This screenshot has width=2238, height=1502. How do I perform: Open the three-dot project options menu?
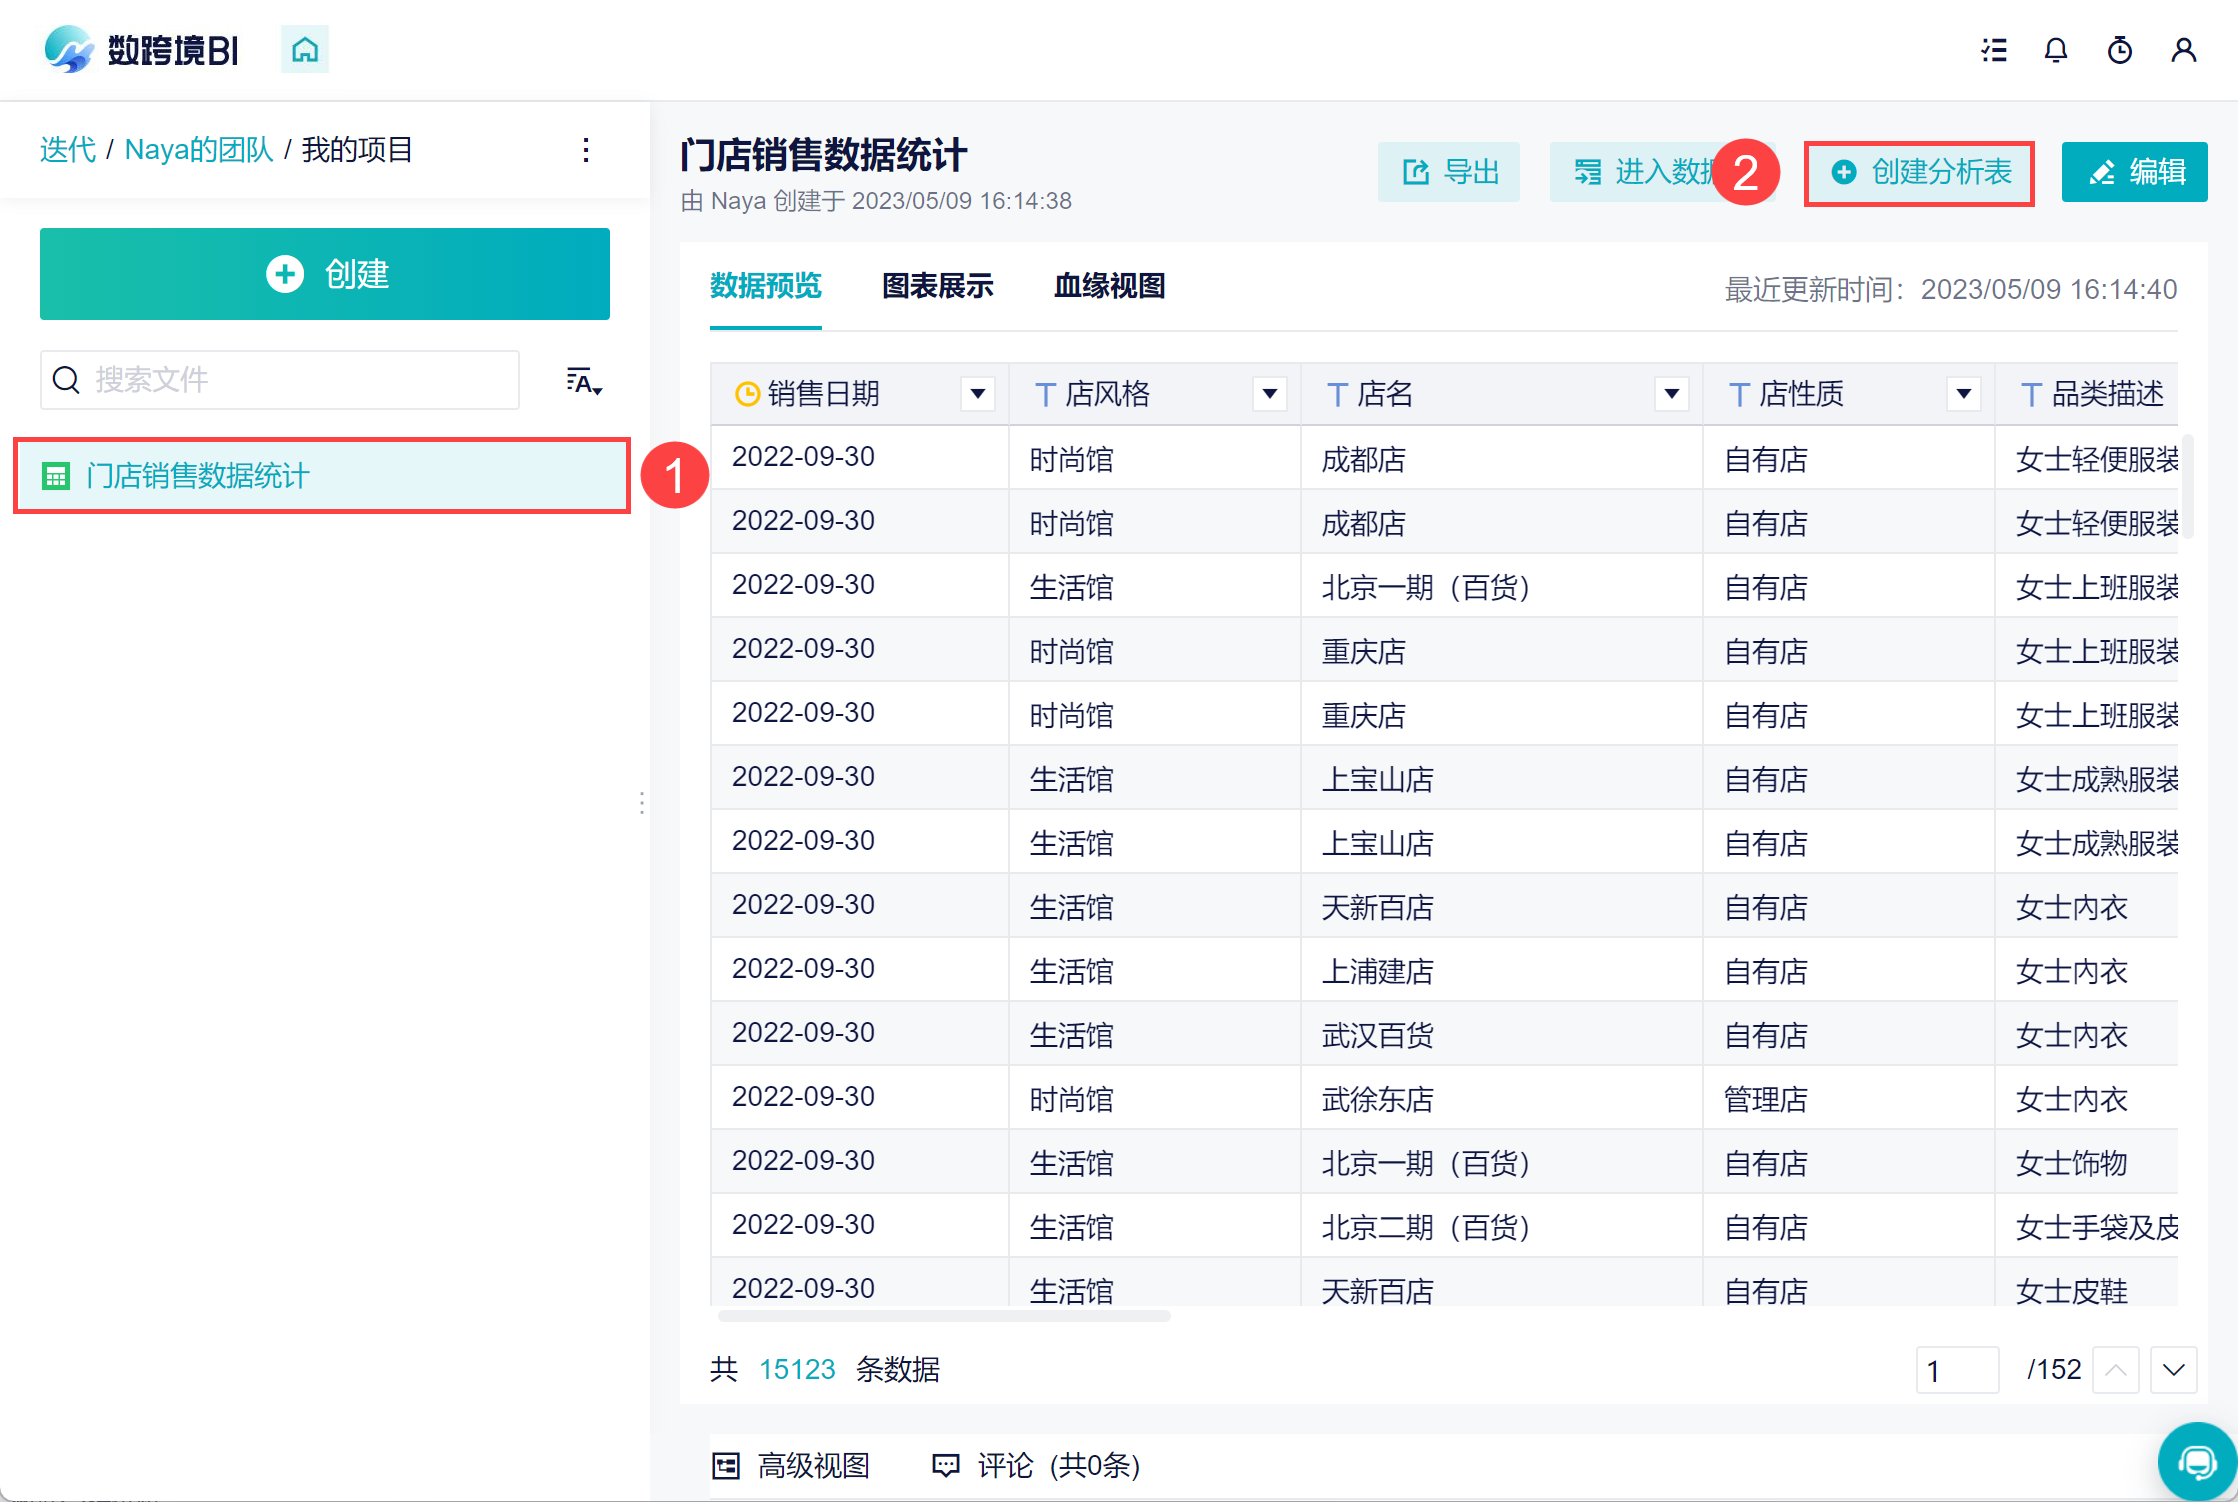[586, 150]
